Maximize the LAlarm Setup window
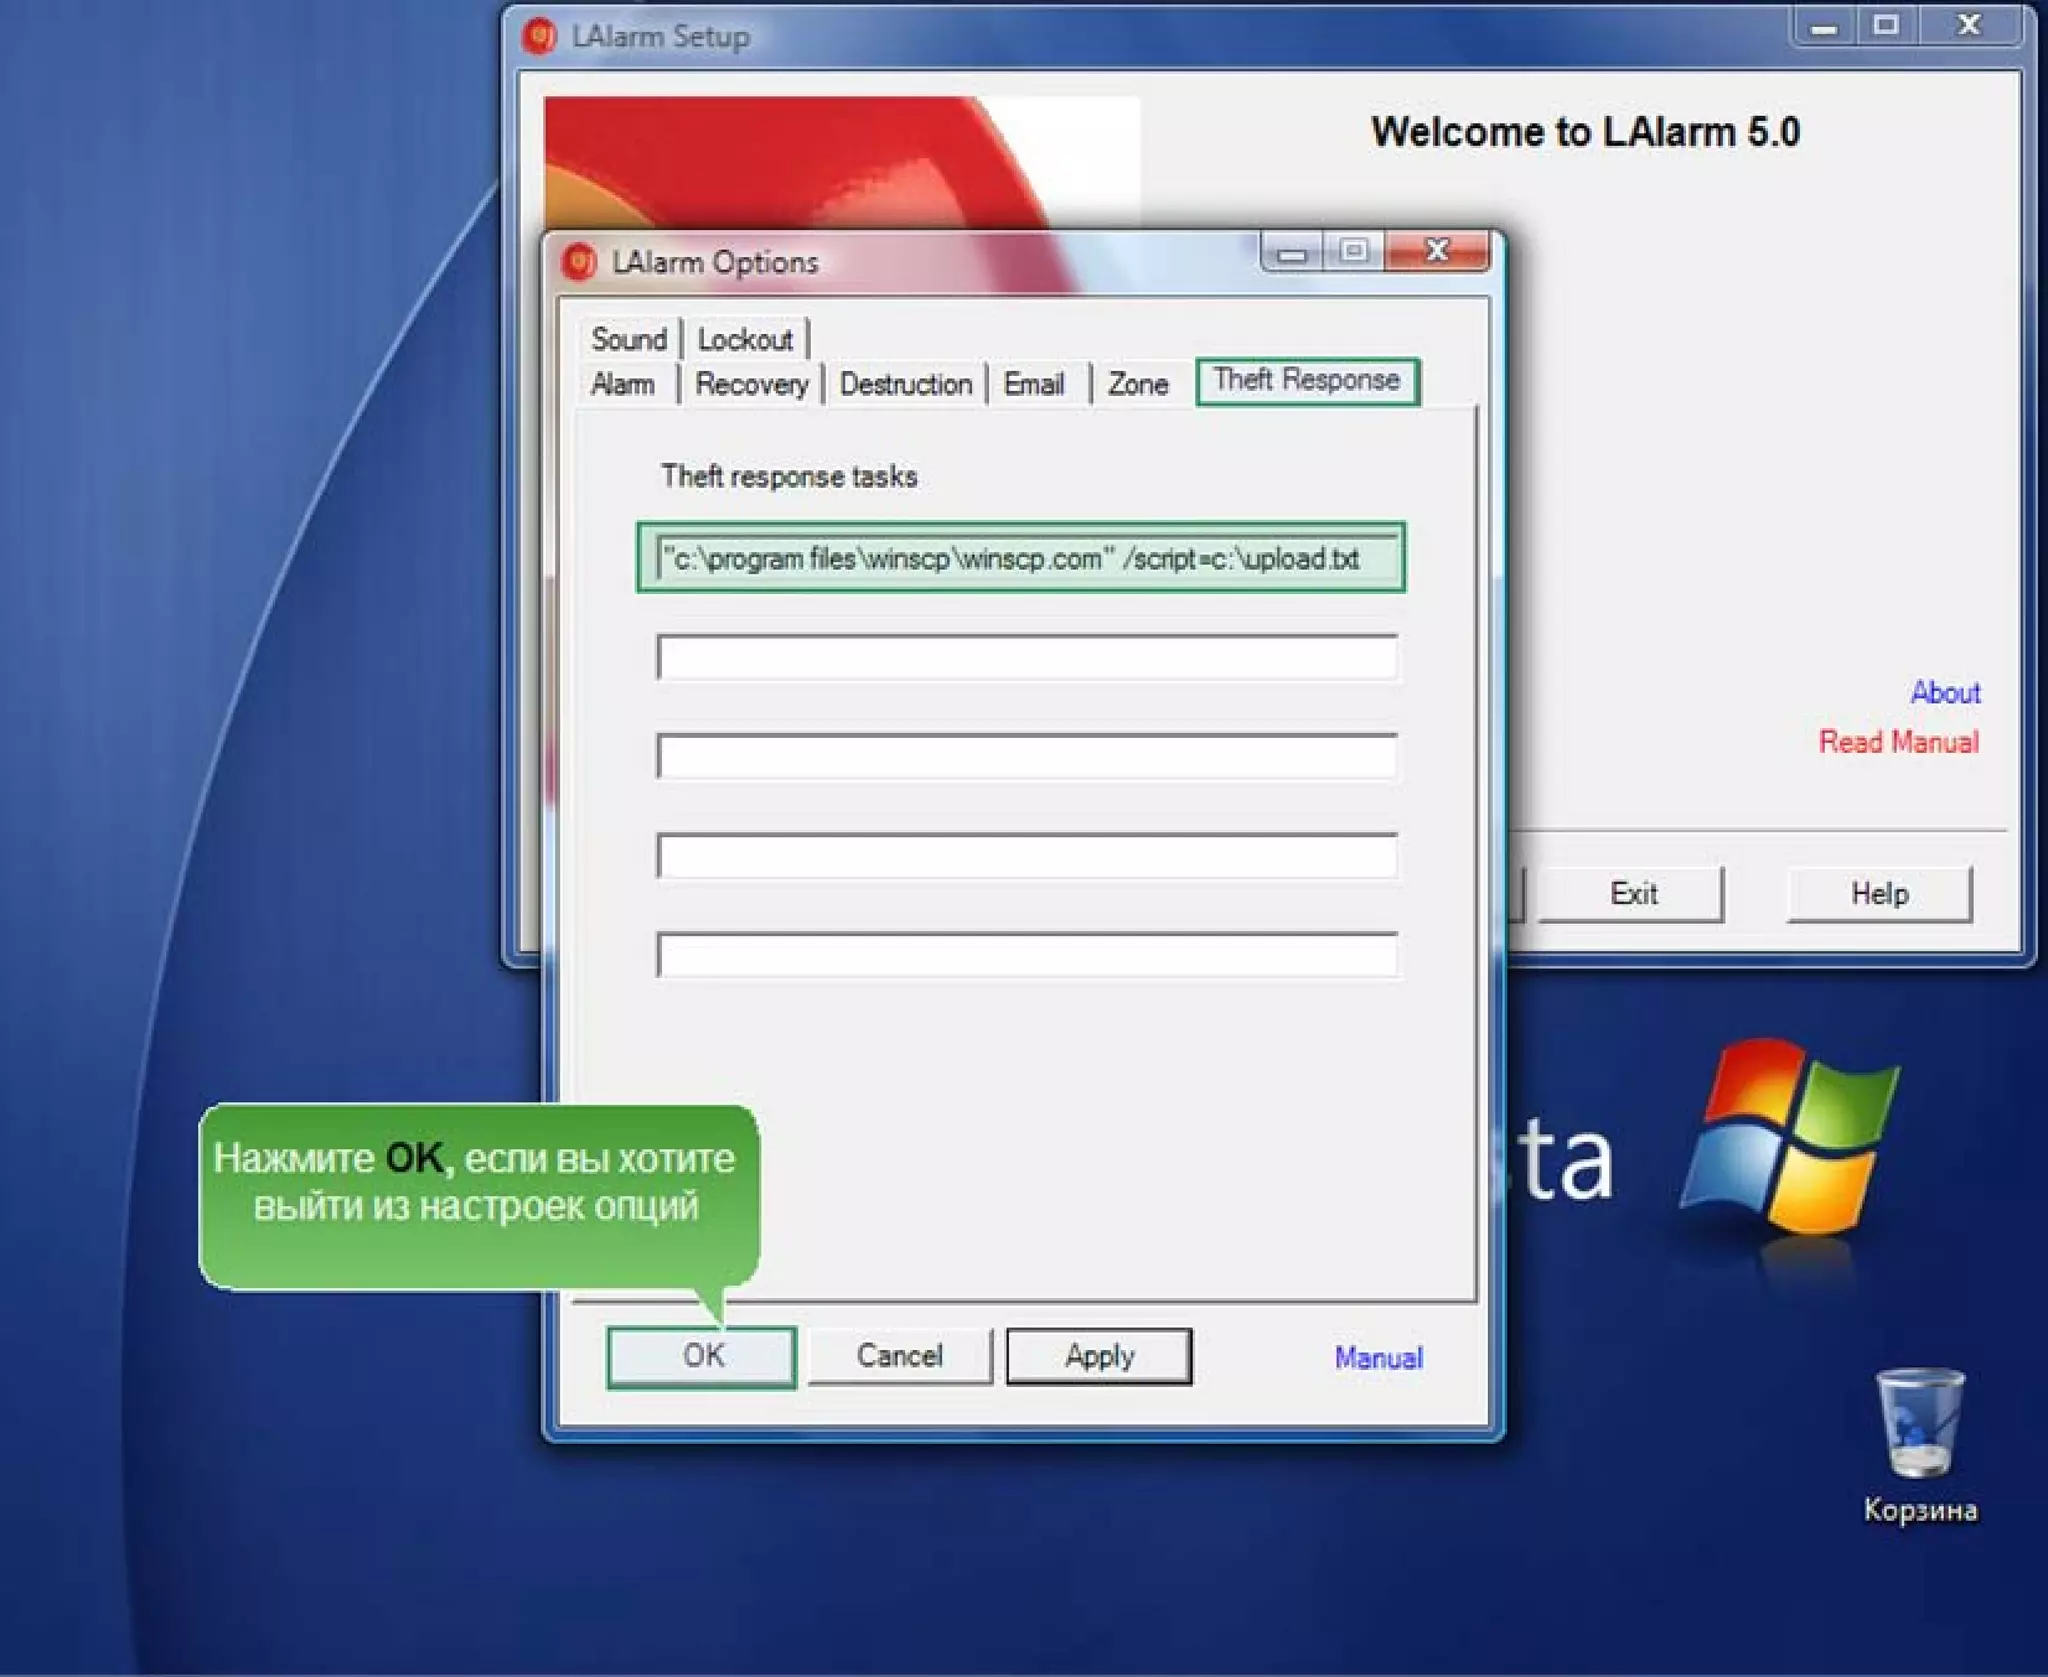This screenshot has width=2048, height=1677. click(x=1886, y=26)
